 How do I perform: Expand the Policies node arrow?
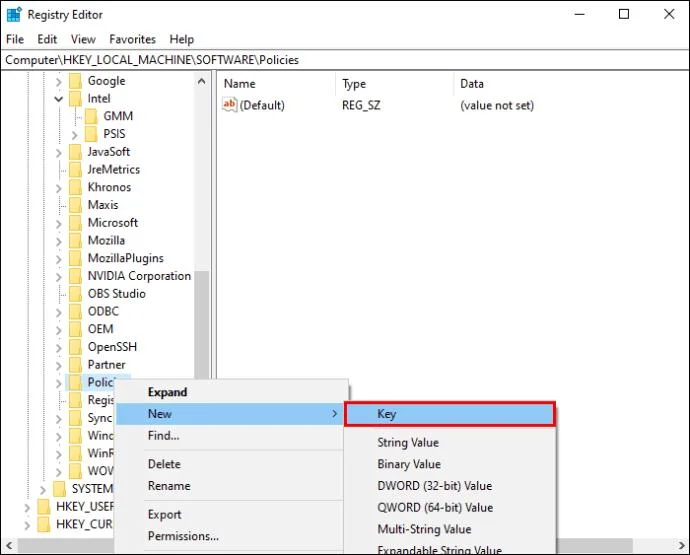59,383
